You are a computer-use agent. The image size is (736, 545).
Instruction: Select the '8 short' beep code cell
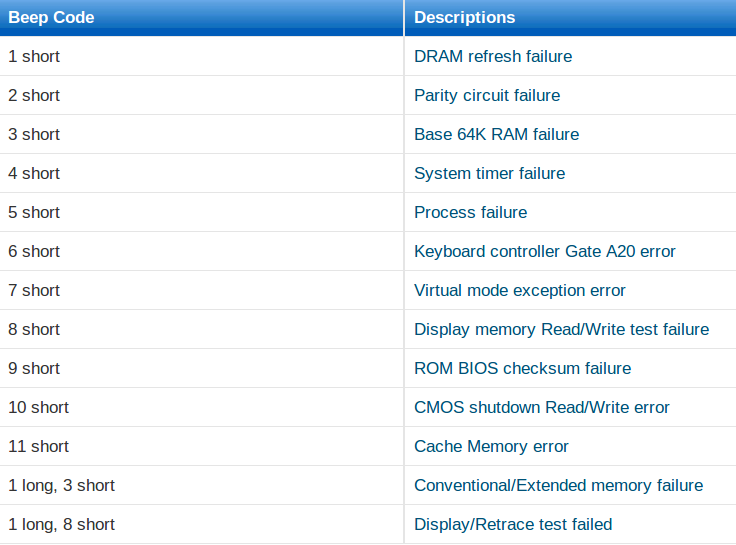(x=201, y=329)
